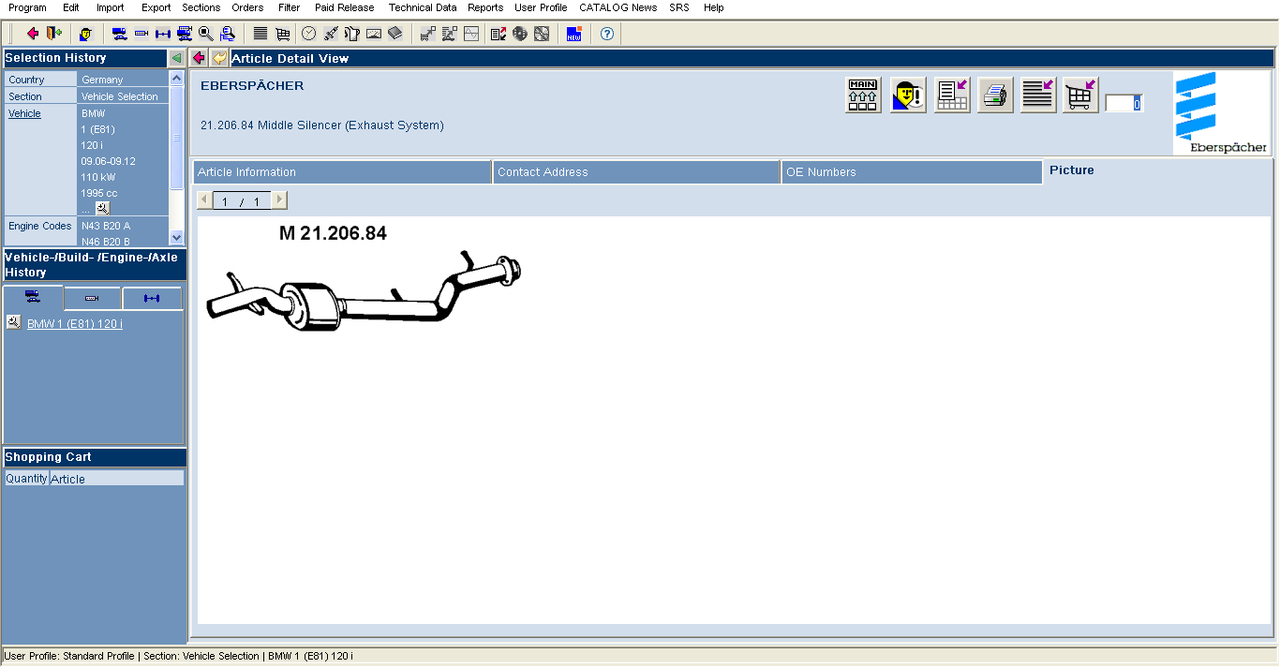Click the Selection History scroll down arrow

click(x=177, y=238)
